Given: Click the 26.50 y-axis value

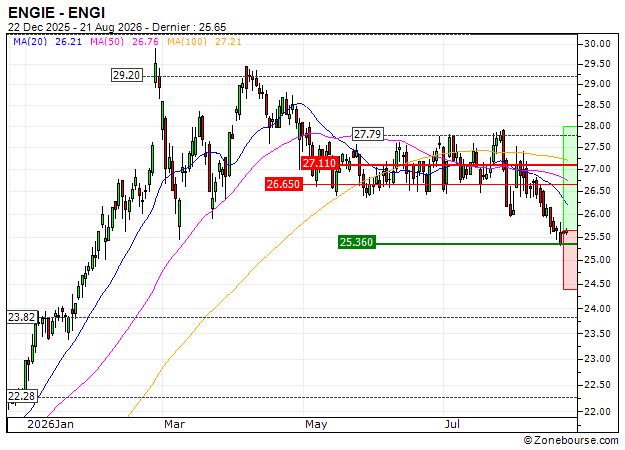Looking at the screenshot, I should (597, 191).
